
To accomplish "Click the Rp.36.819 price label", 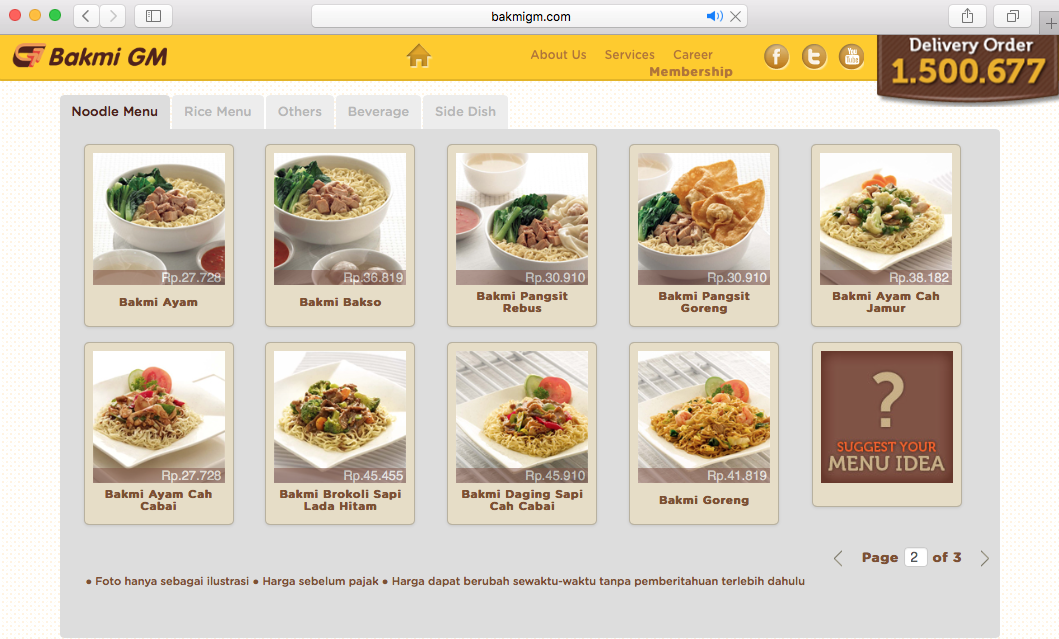I will 373,278.
